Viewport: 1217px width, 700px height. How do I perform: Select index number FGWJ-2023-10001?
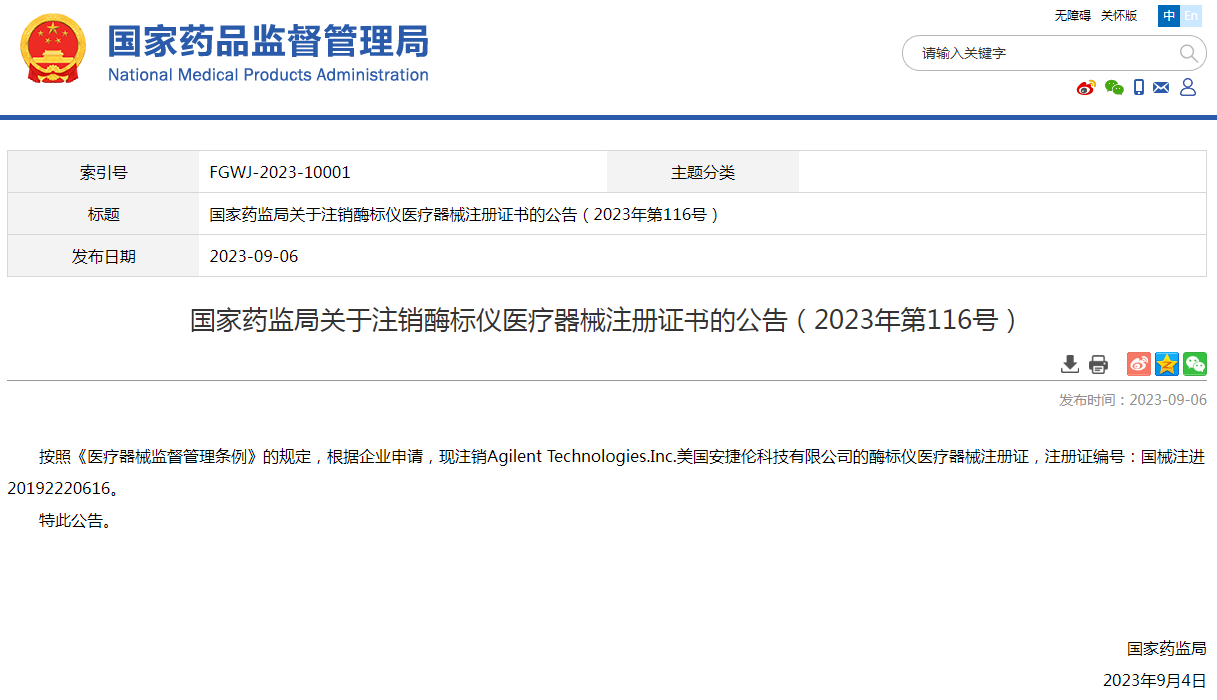click(280, 172)
